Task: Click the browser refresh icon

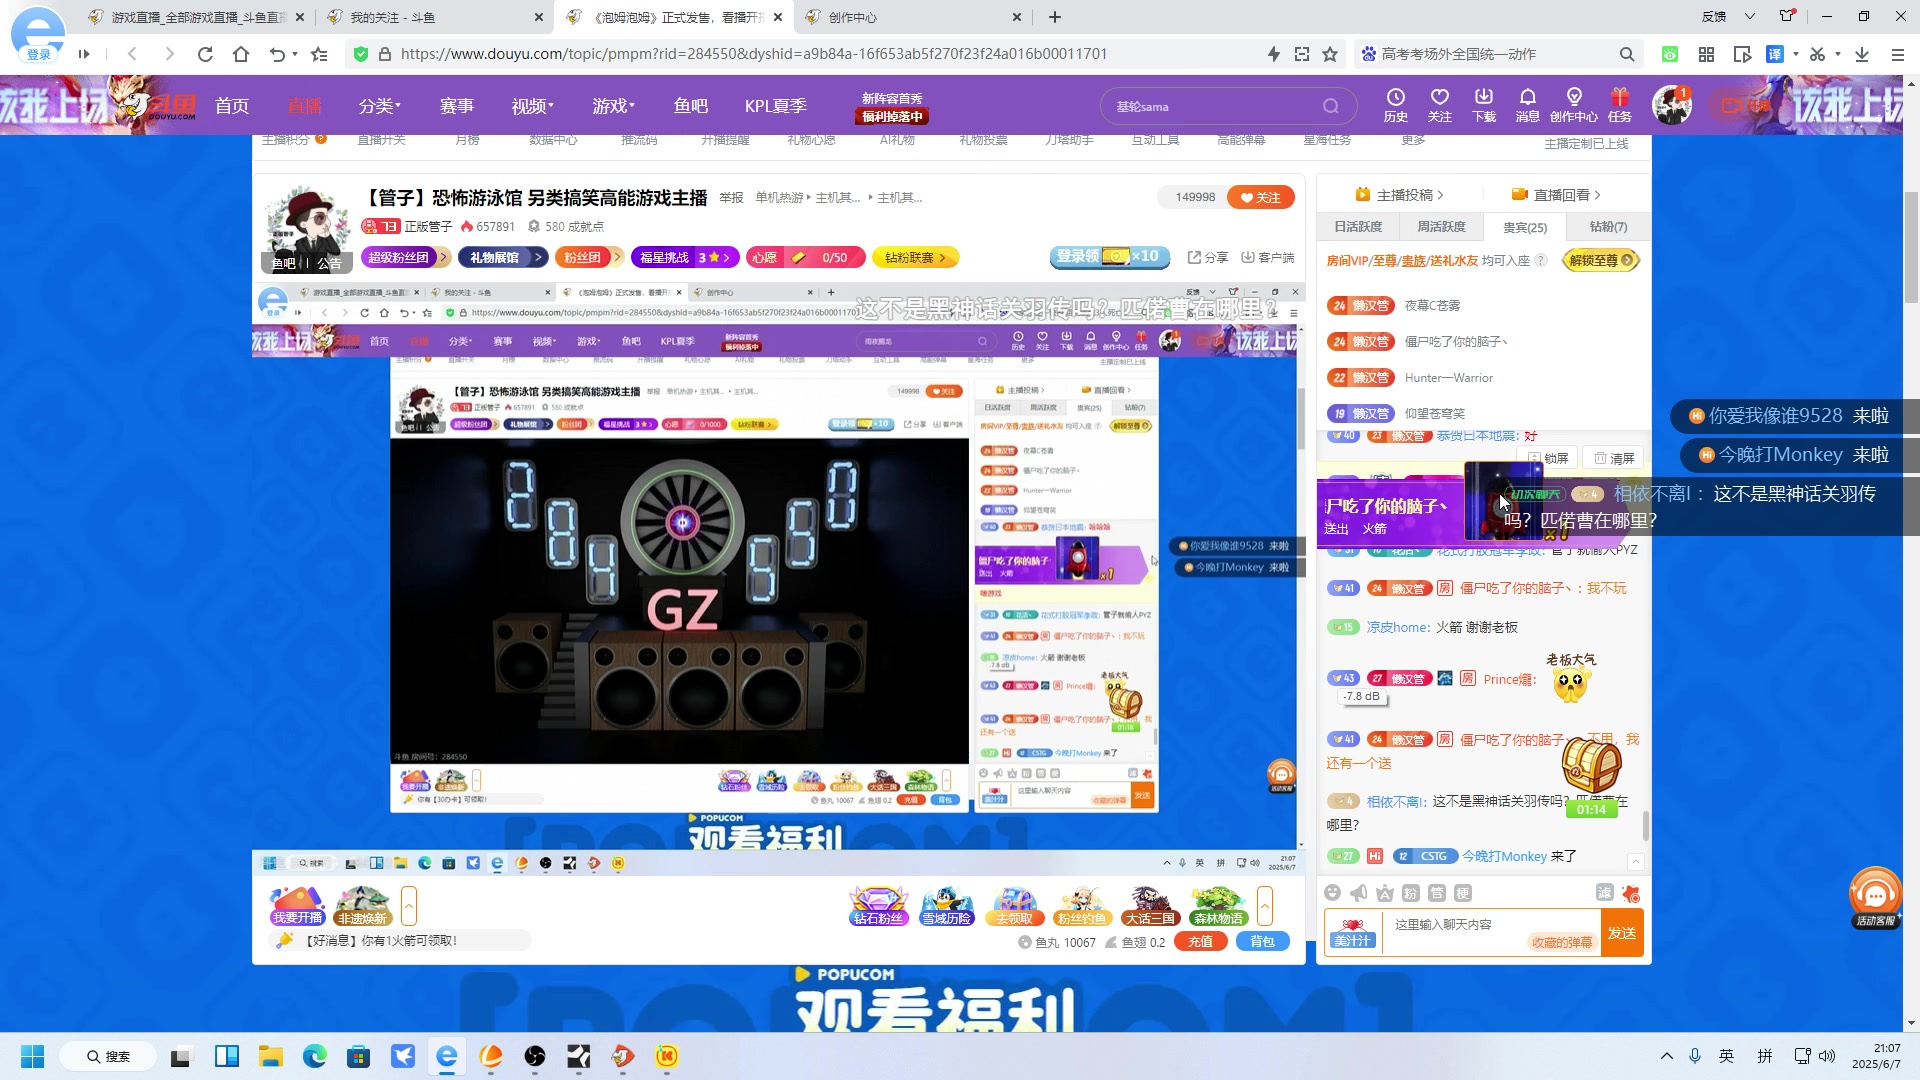Action: (x=205, y=54)
